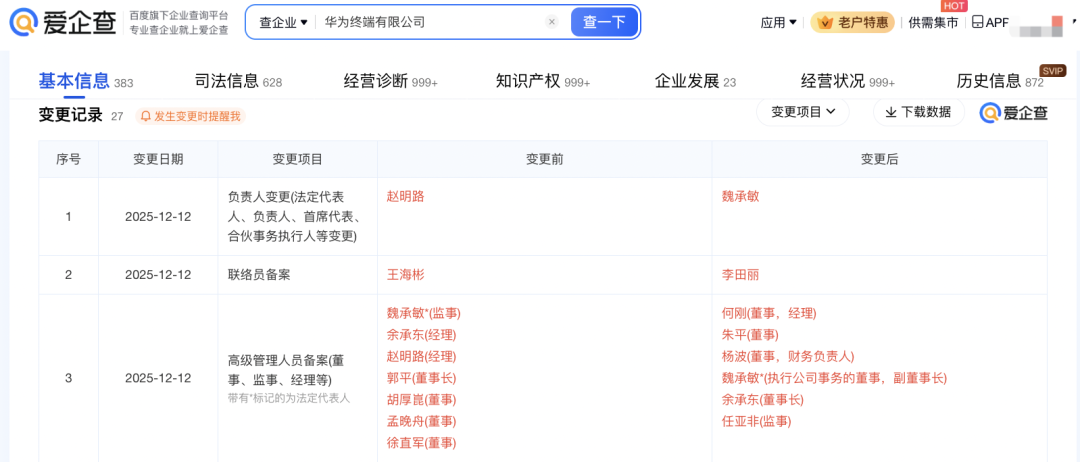Clear the search box with the X icon

552,22
